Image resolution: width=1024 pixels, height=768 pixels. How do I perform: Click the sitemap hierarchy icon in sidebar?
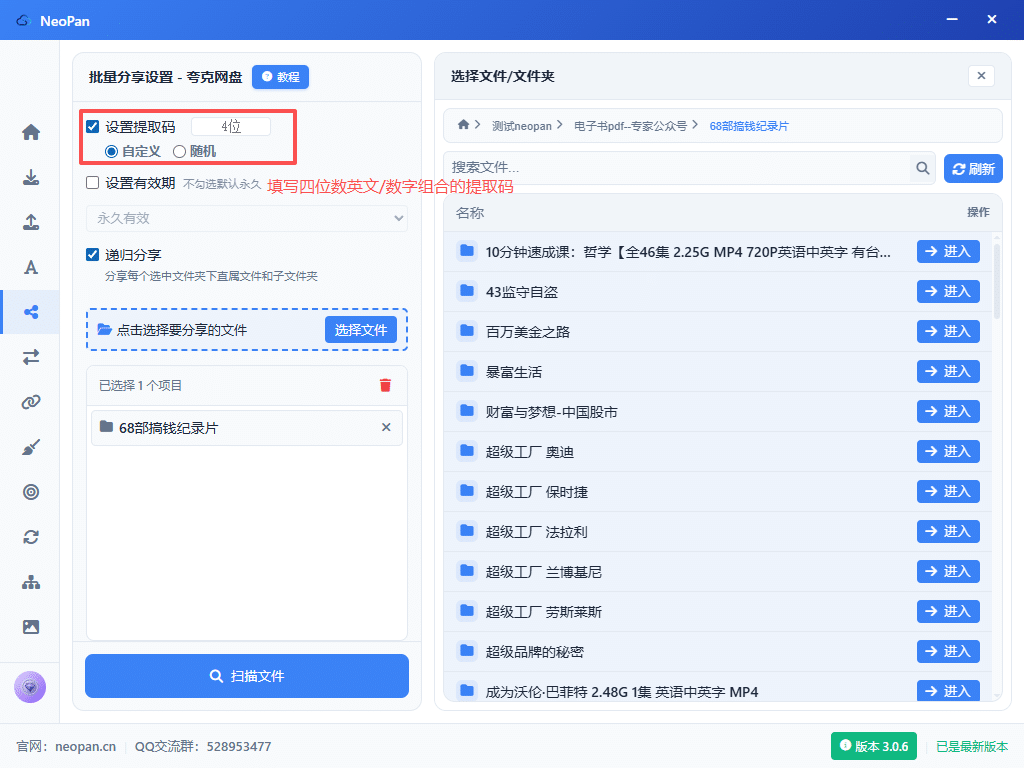(31, 582)
